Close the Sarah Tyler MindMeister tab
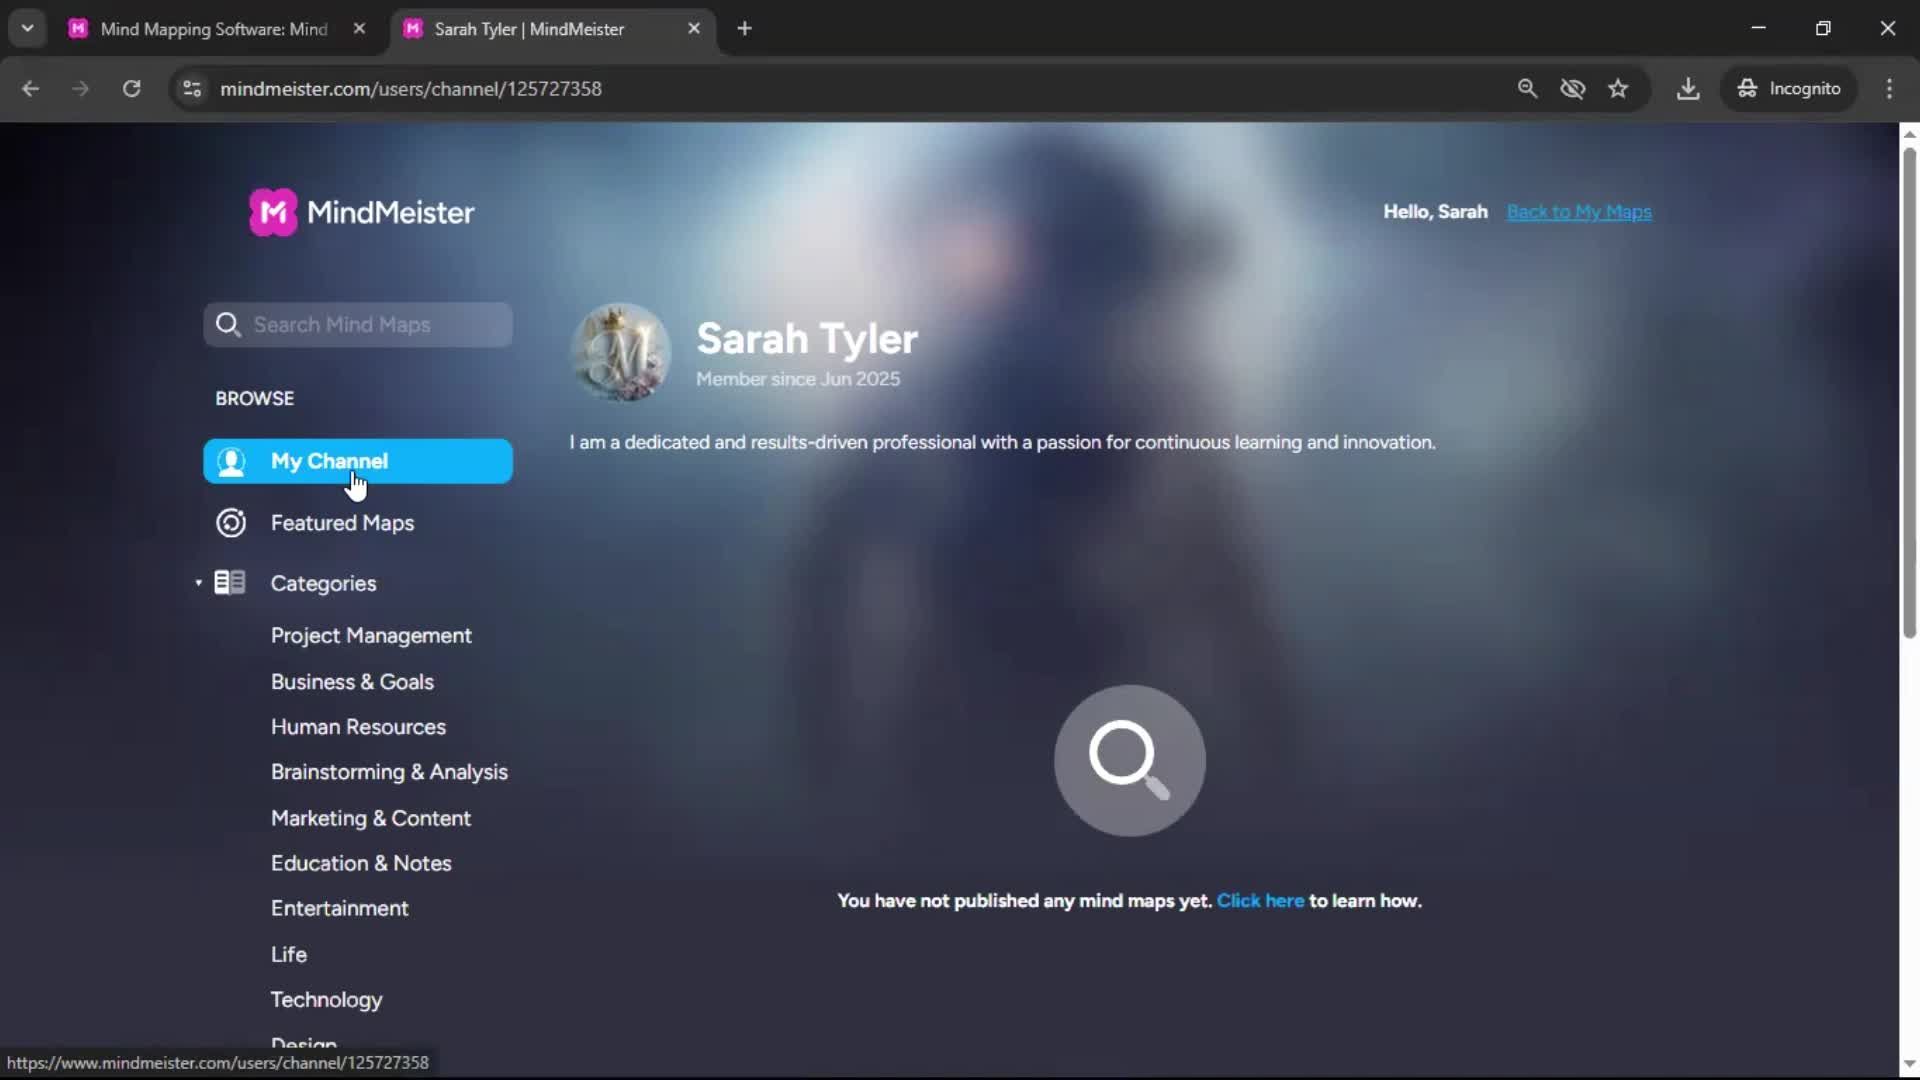The image size is (1920, 1080). point(694,29)
